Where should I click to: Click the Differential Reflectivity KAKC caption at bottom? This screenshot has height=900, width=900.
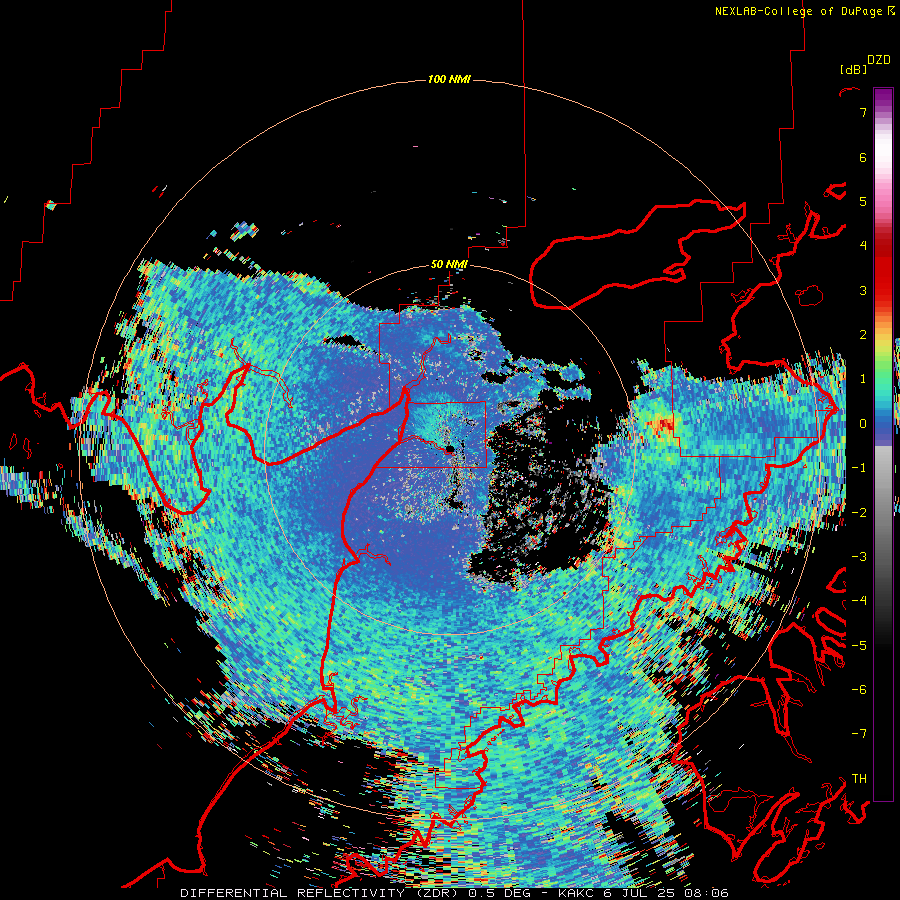(454, 893)
